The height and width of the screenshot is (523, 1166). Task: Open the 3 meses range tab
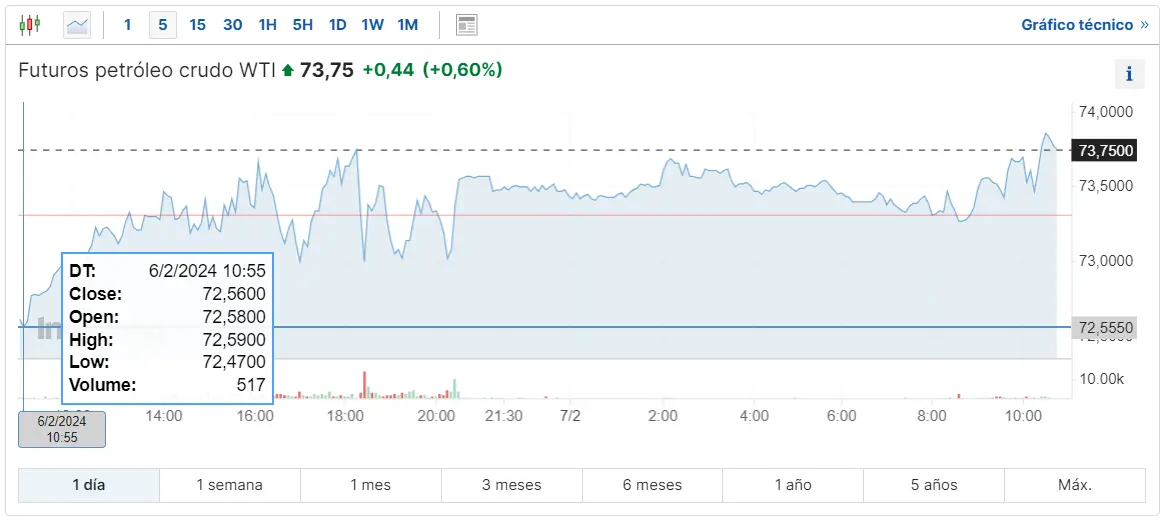coord(511,485)
